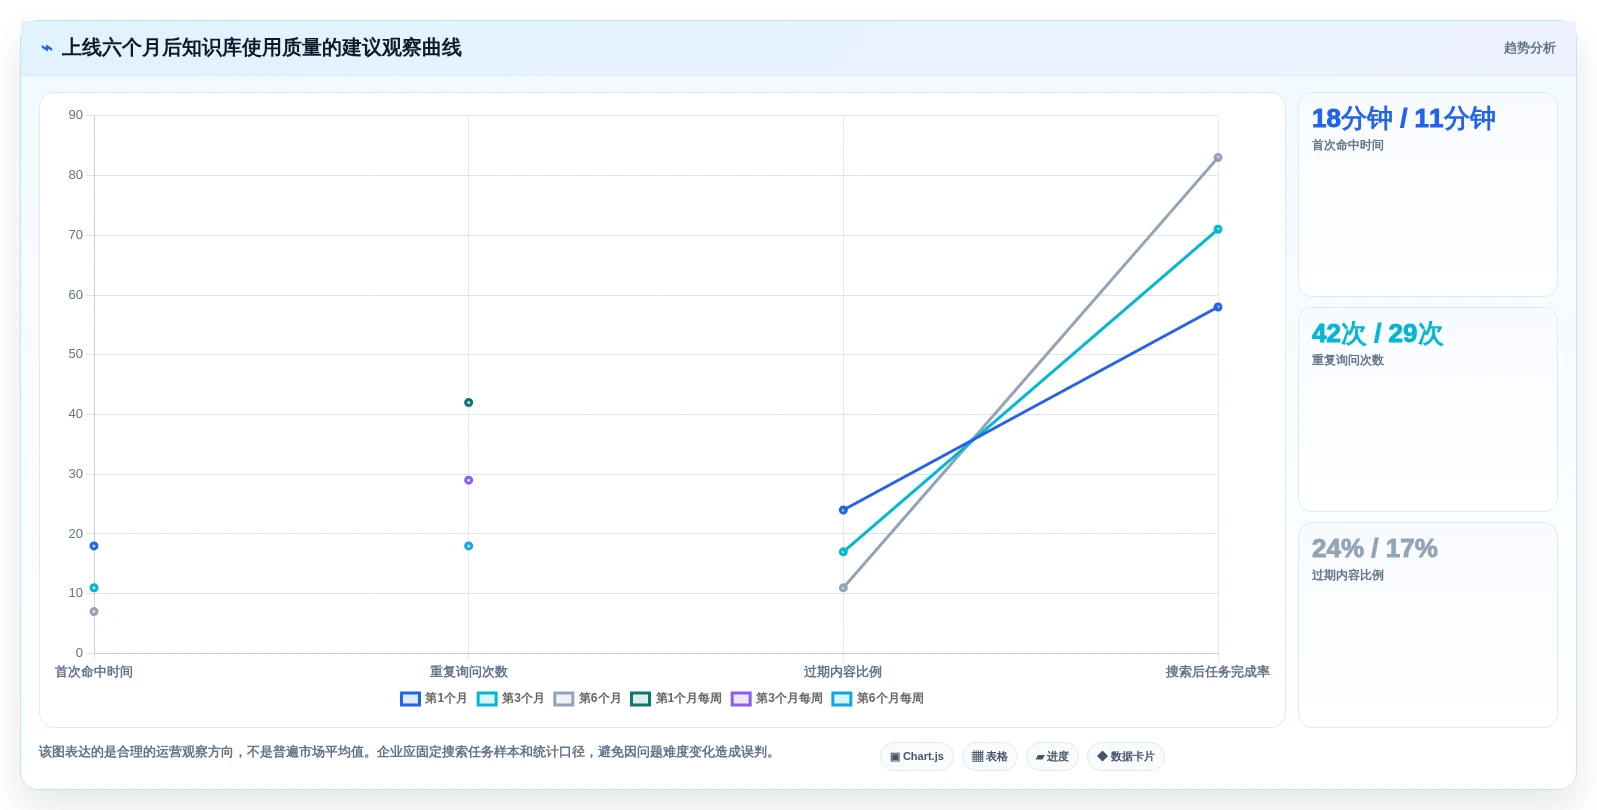Click the dark green point at 42 on 重复询问次数
The width and height of the screenshot is (1597, 810).
(x=468, y=403)
